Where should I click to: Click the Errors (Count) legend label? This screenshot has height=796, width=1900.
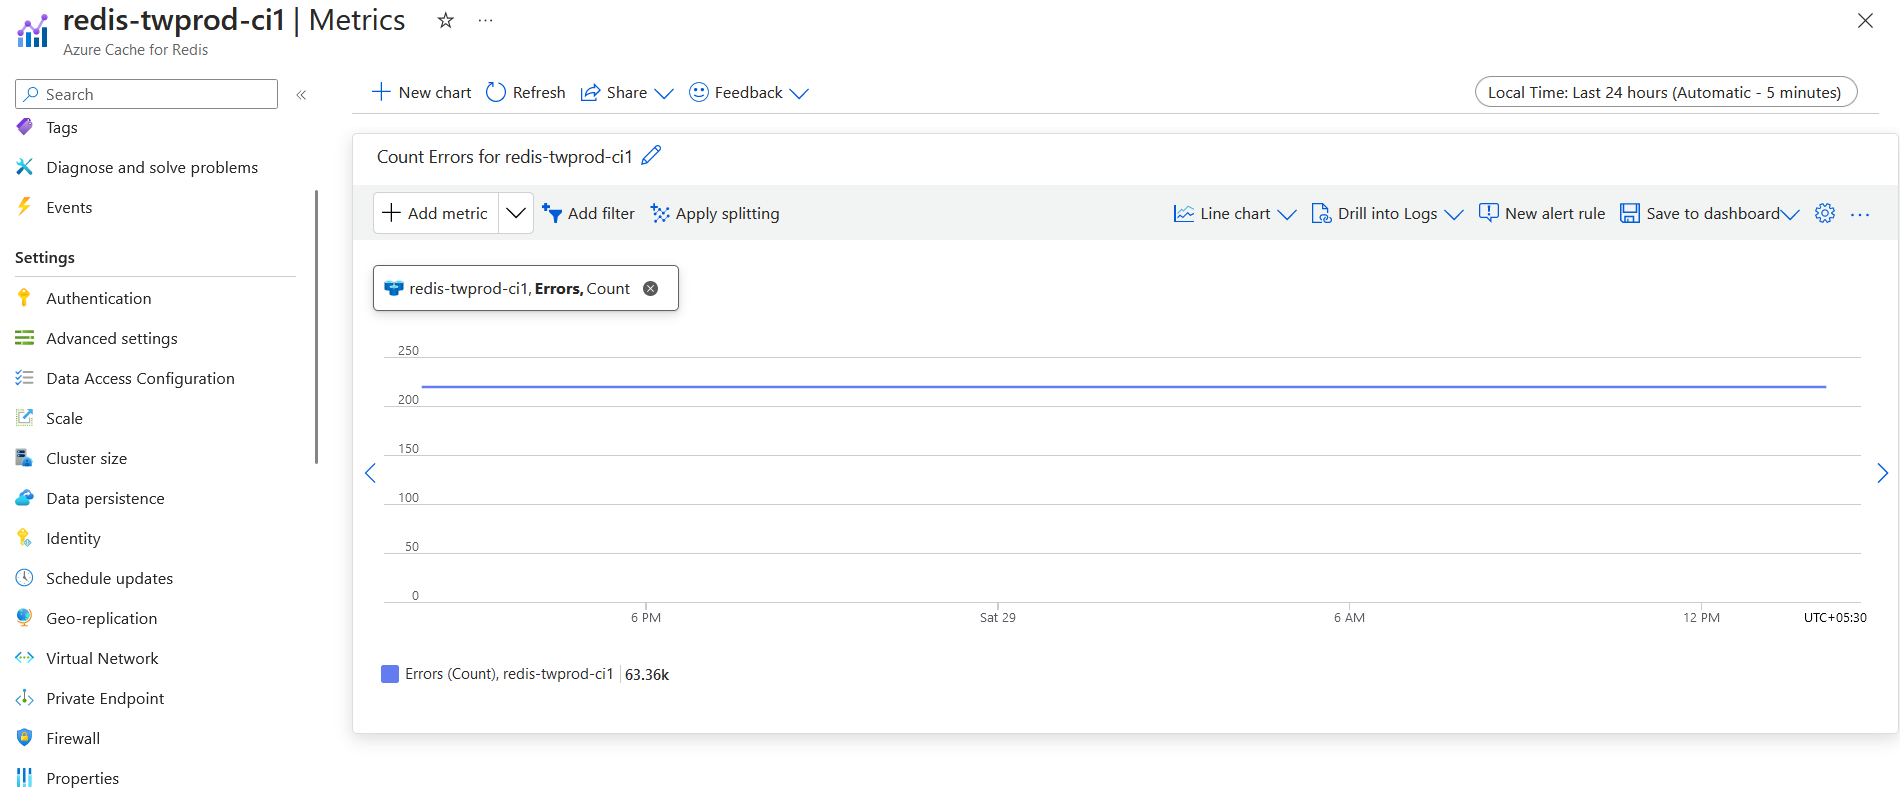tap(509, 674)
